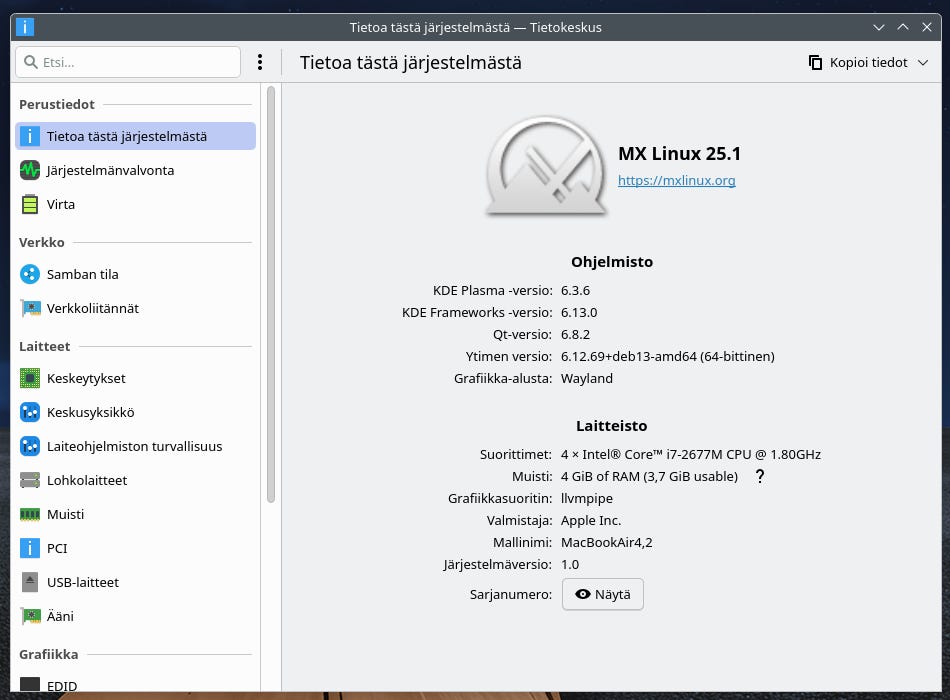Viewport: 950px width, 700px height.
Task: Open the USB-laitteet icon
Action: click(x=30, y=582)
